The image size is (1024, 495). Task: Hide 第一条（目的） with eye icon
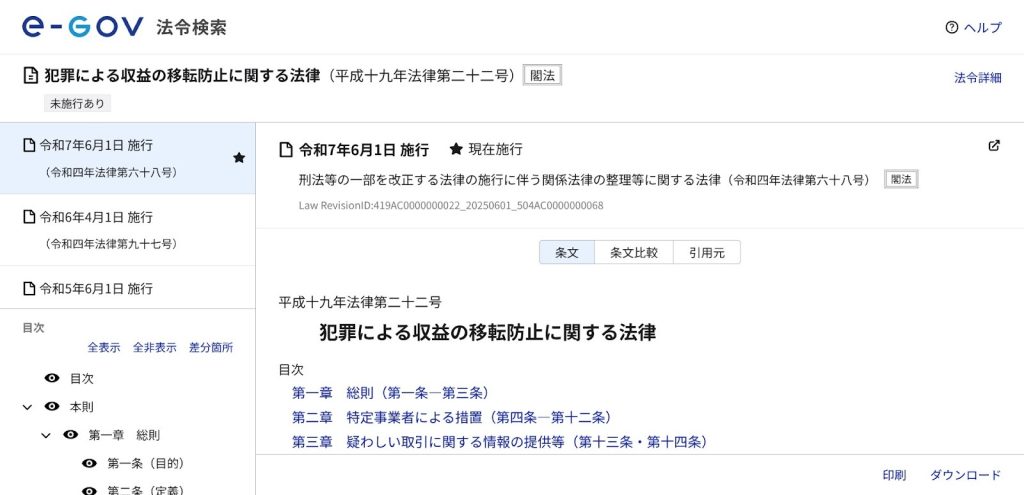pyautogui.click(x=89, y=463)
